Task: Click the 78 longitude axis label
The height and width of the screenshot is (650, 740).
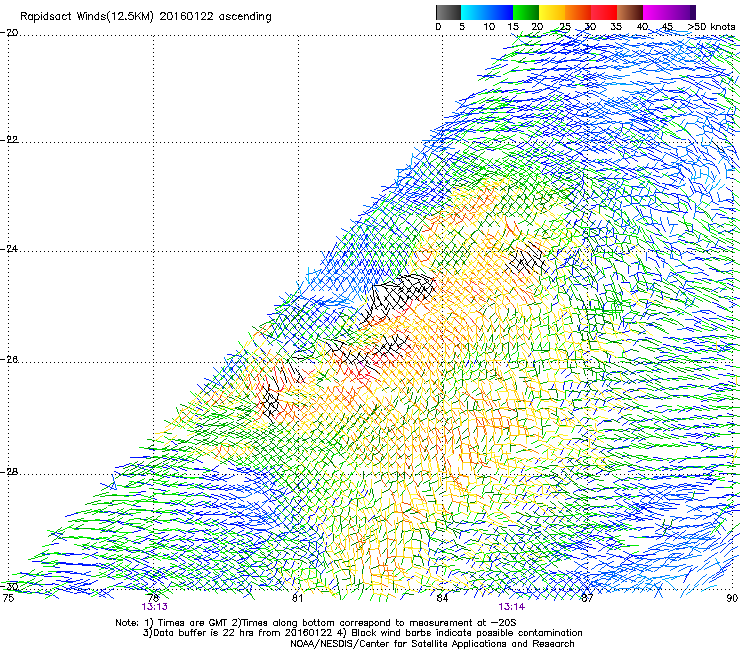Action: (153, 598)
